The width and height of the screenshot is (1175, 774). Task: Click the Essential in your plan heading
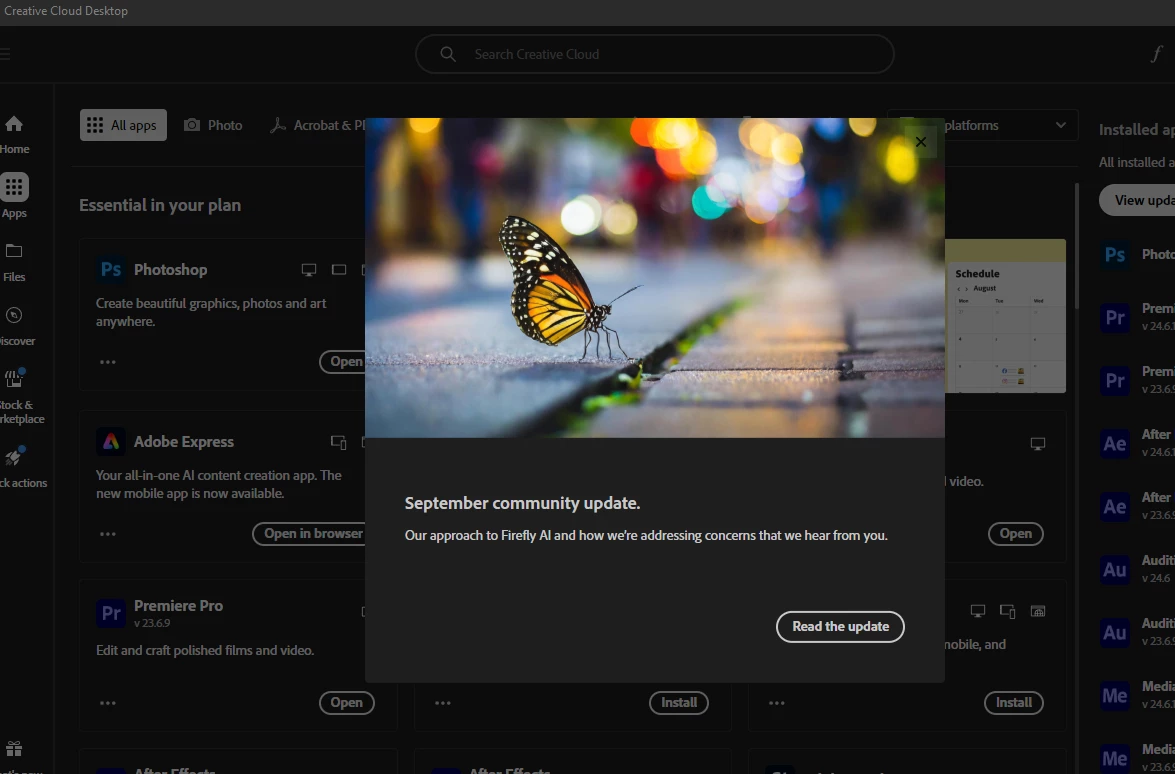click(160, 205)
